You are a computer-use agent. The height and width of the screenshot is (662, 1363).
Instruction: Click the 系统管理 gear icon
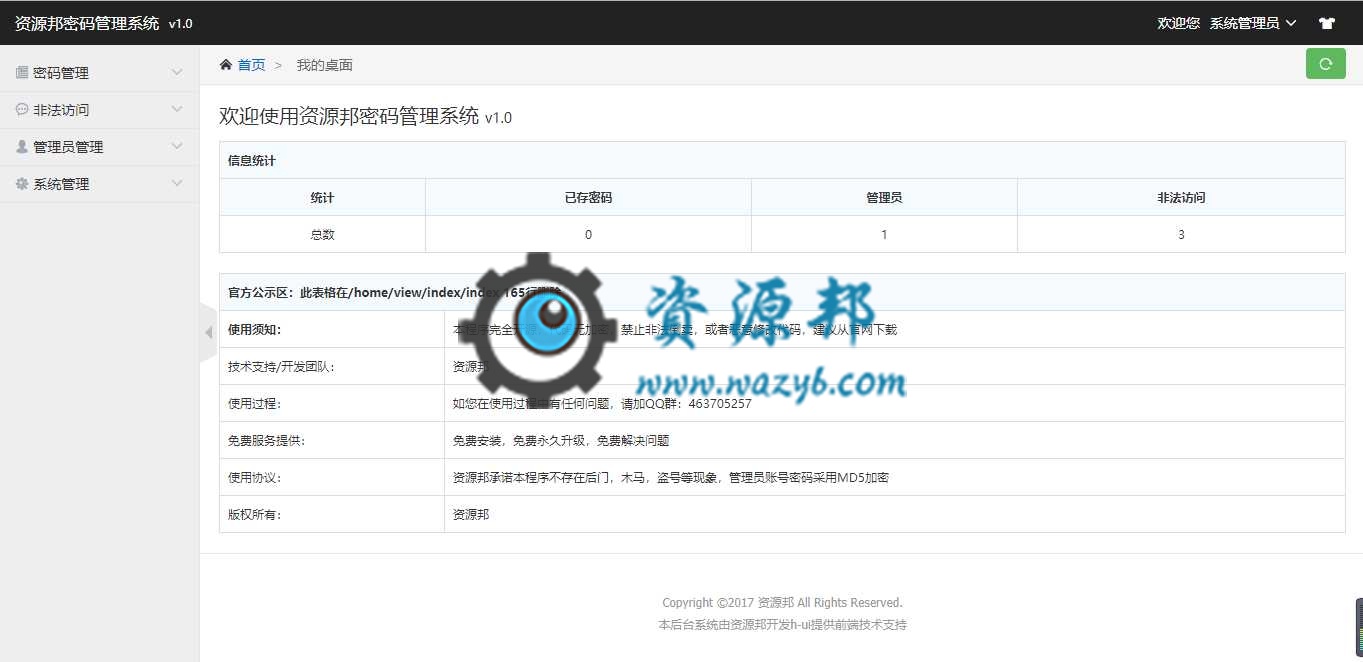[22, 184]
